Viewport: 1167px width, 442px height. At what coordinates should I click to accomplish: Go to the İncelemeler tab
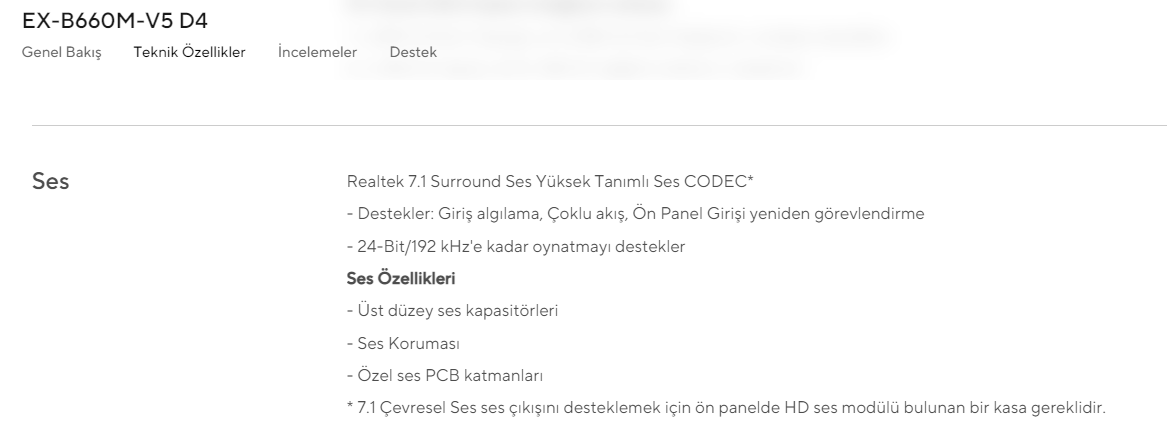(317, 52)
